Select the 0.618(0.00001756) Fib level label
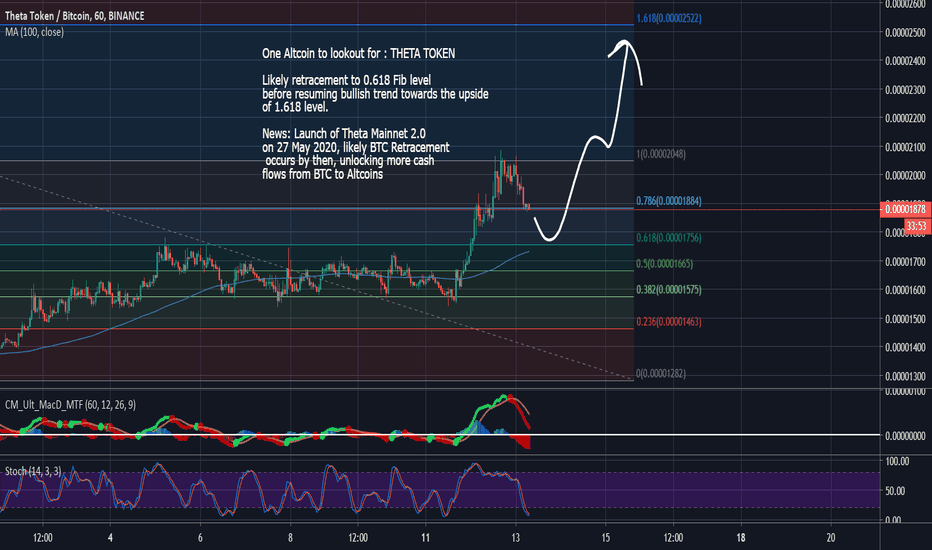Viewport: 932px width, 550px height. 669,238
